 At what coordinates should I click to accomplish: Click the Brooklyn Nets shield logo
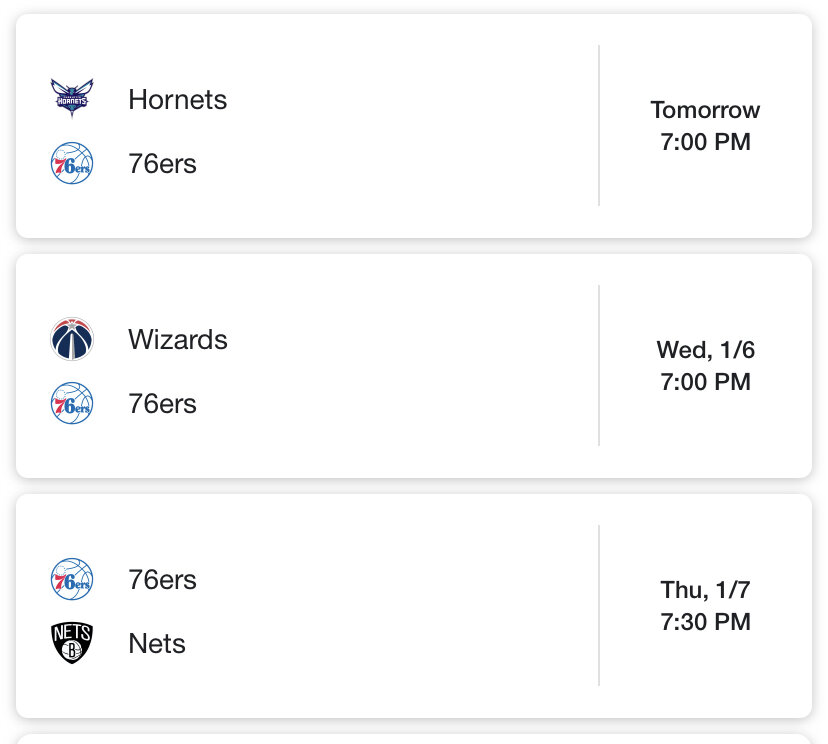[72, 643]
